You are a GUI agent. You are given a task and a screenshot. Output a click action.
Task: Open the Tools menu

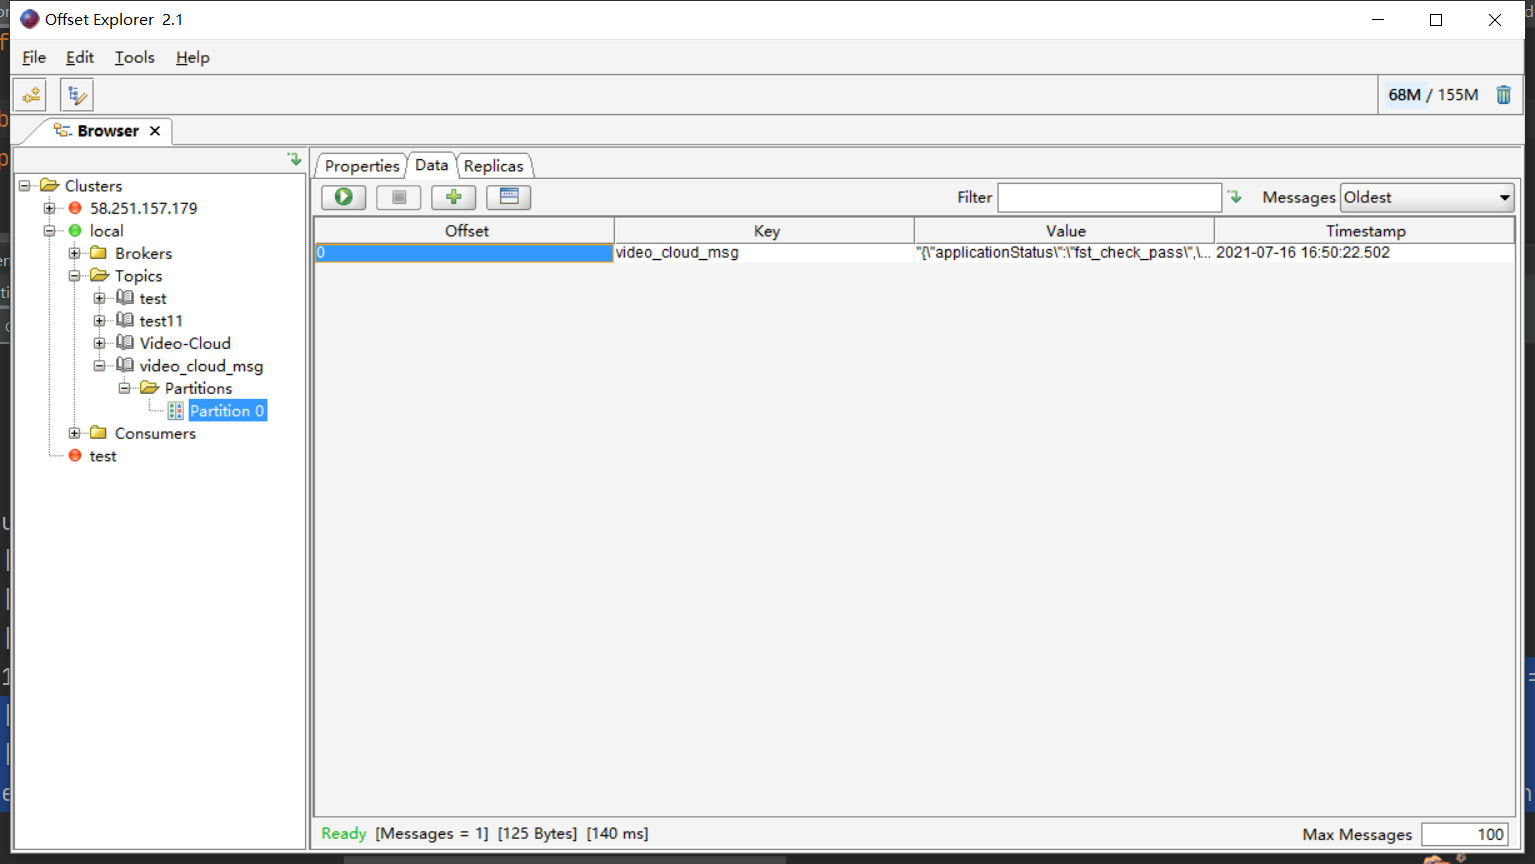click(134, 58)
